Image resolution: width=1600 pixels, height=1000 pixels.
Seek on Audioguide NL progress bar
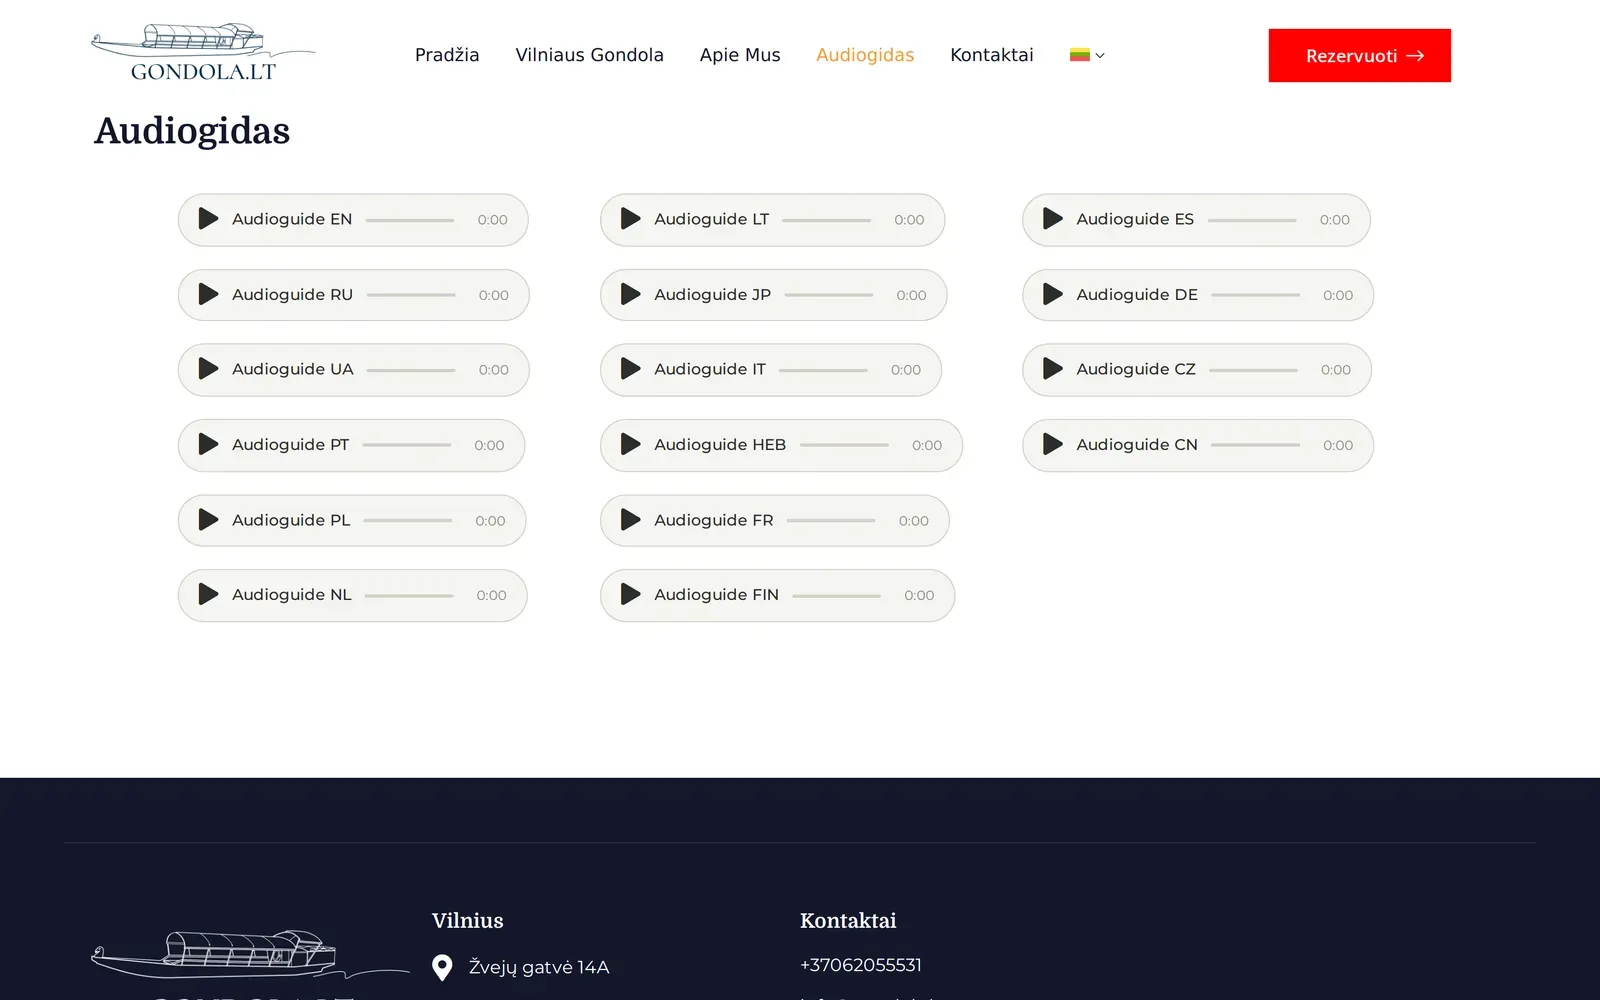409,595
